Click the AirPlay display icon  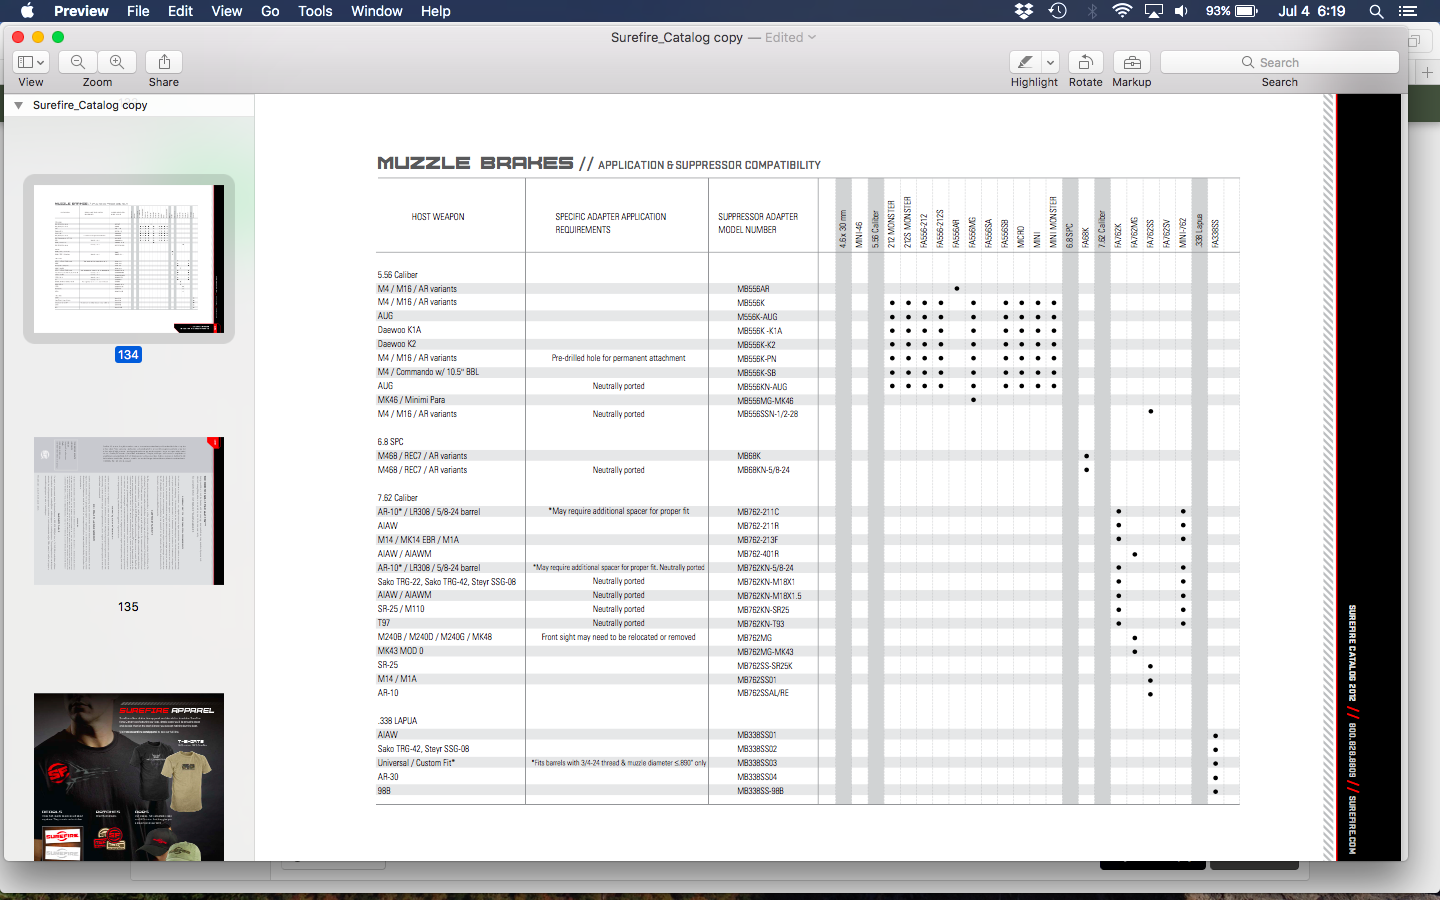tap(1154, 11)
